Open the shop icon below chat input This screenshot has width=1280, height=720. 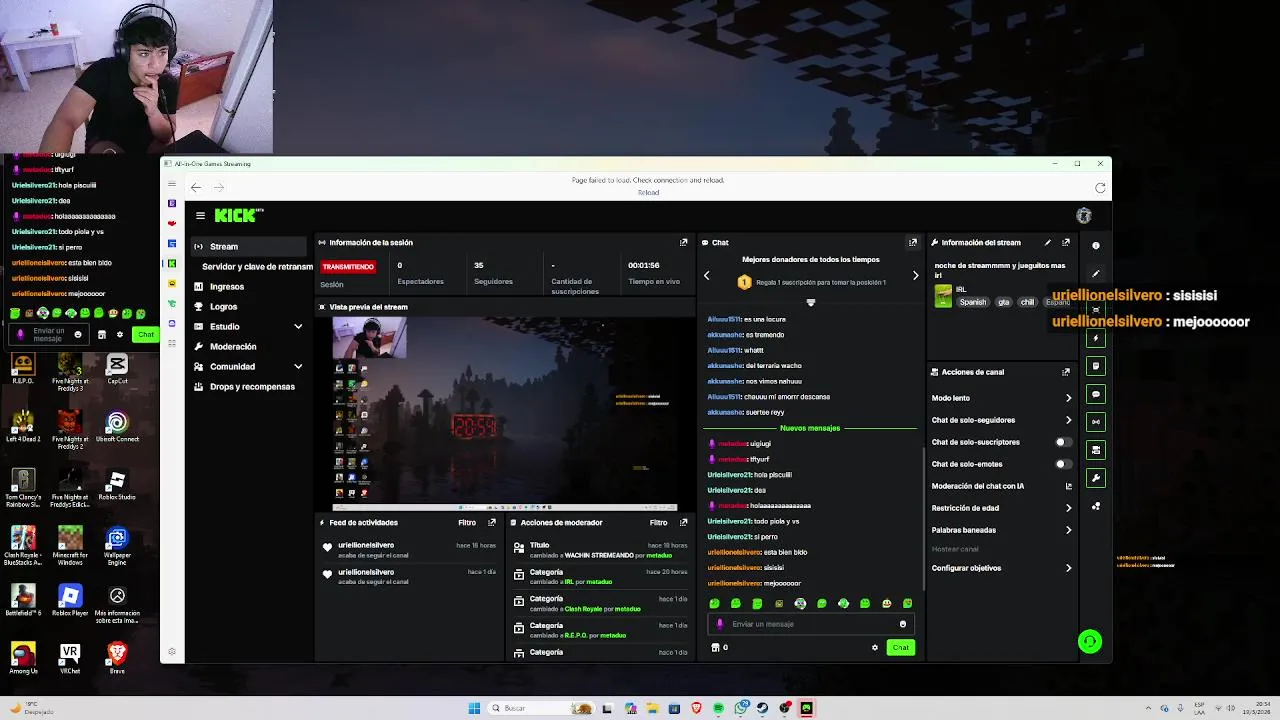(715, 647)
